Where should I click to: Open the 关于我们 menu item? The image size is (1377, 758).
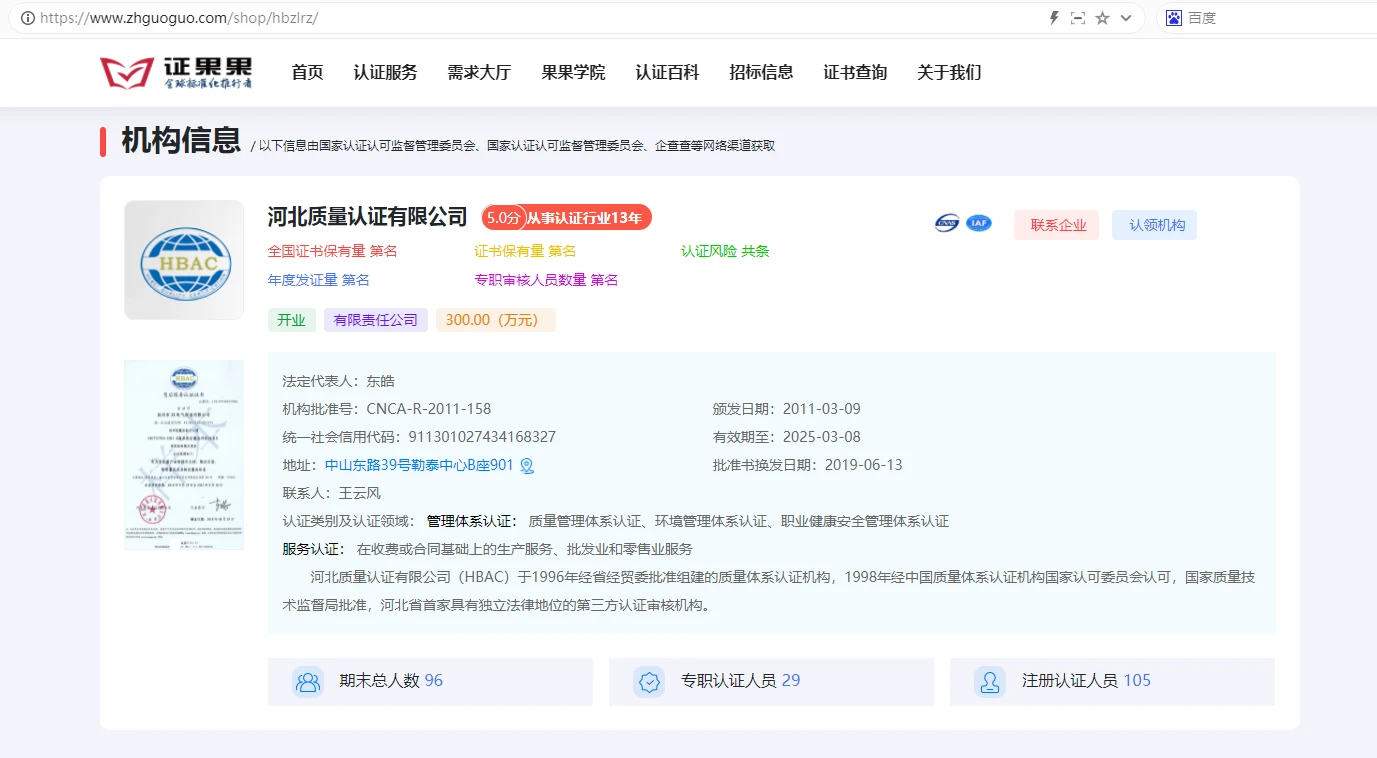coord(949,72)
